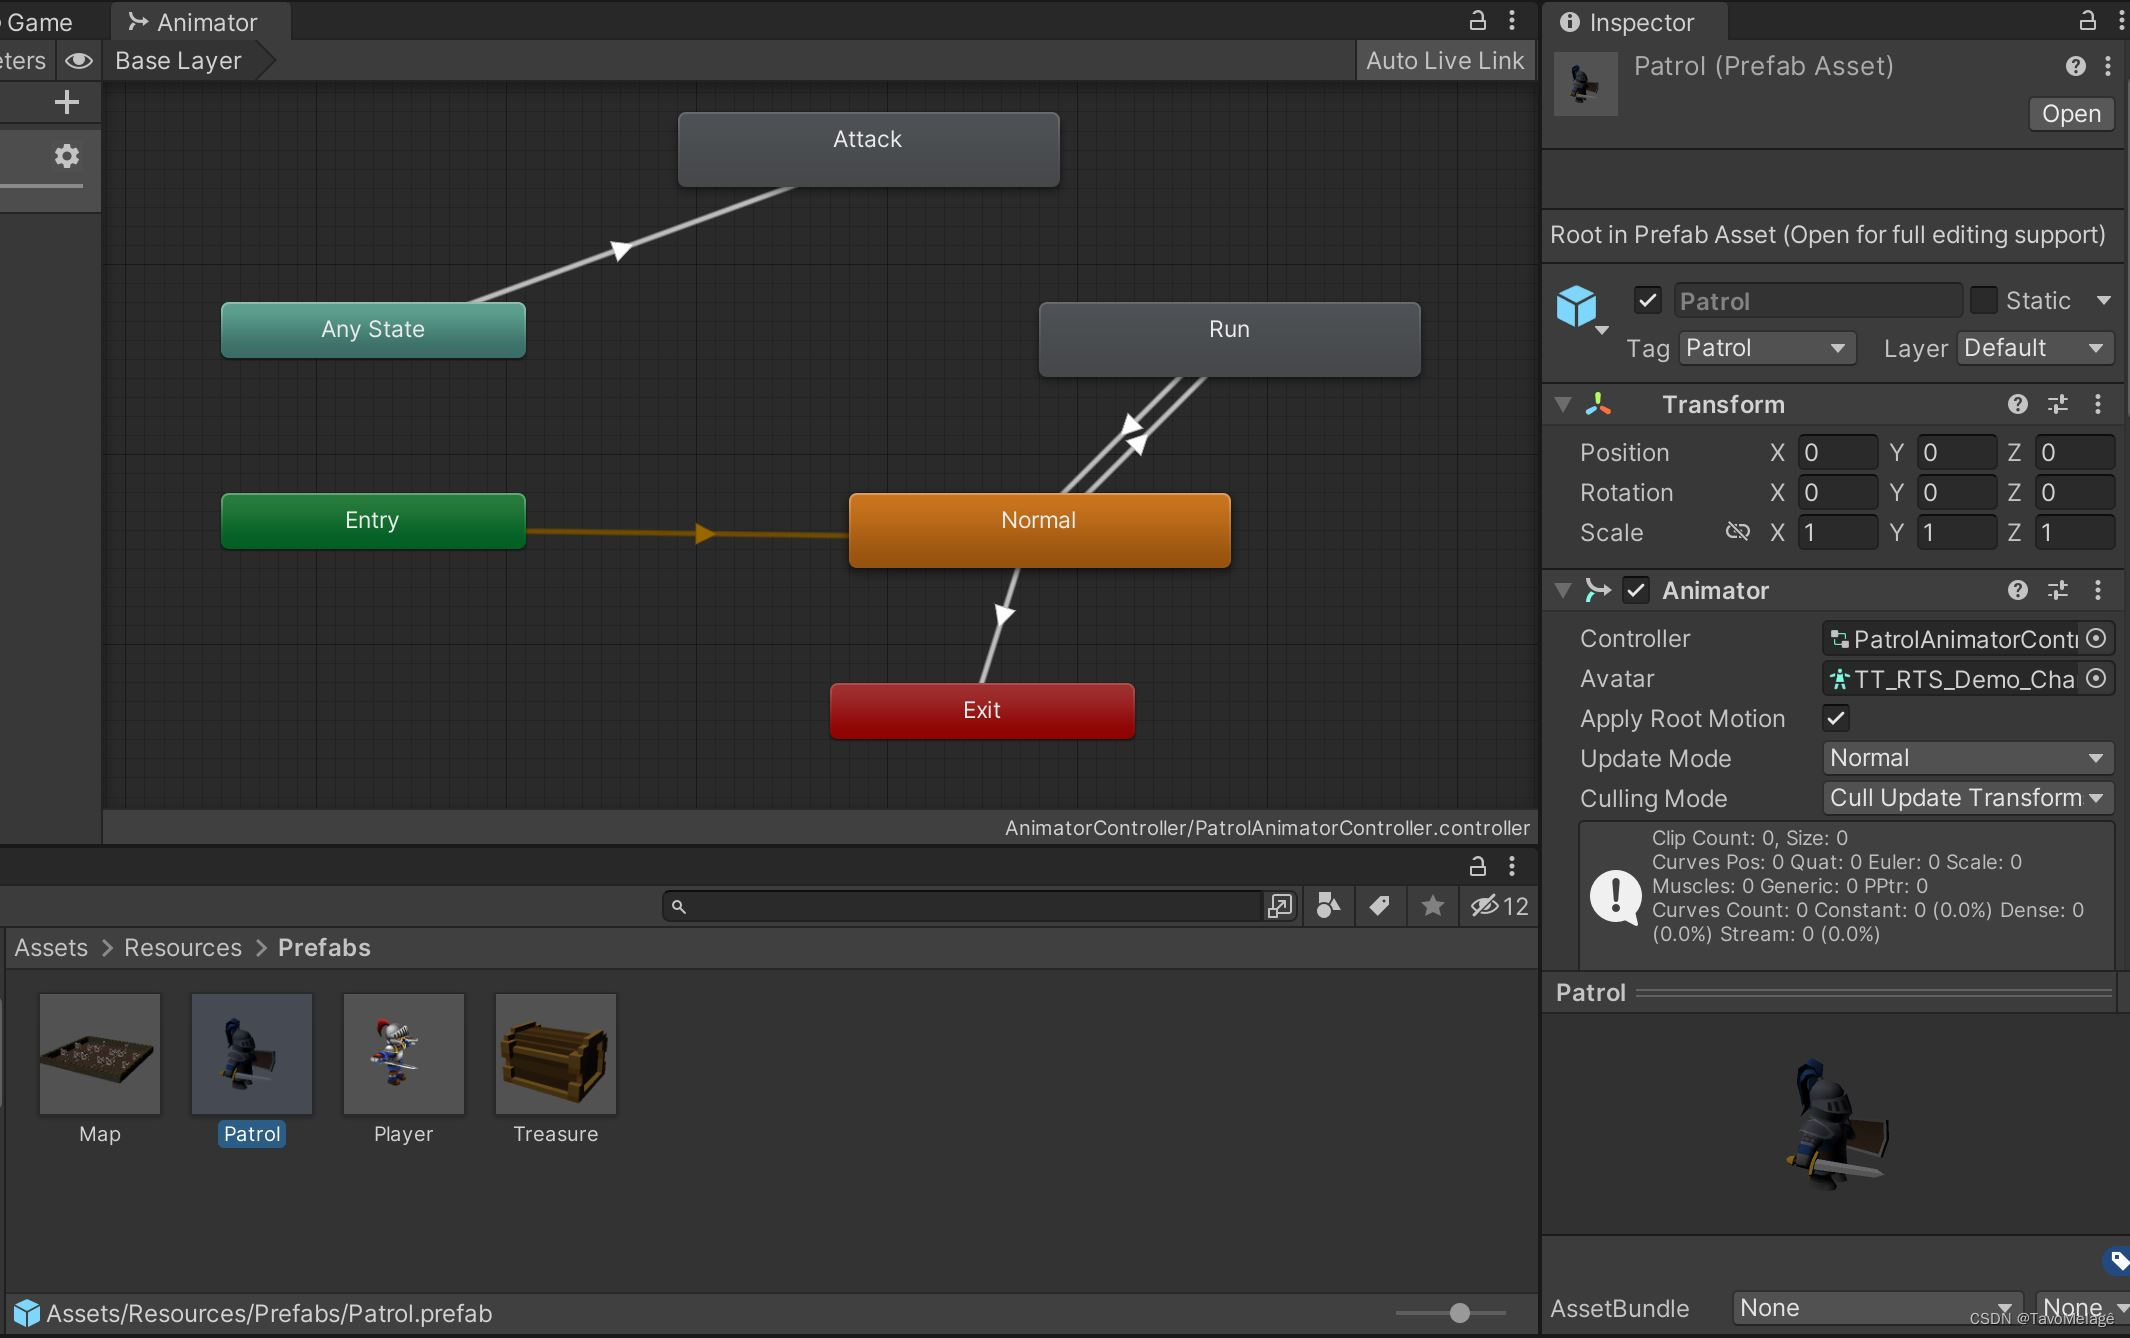Disable the Animator component checkbox
The image size is (2130, 1338).
point(1636,590)
